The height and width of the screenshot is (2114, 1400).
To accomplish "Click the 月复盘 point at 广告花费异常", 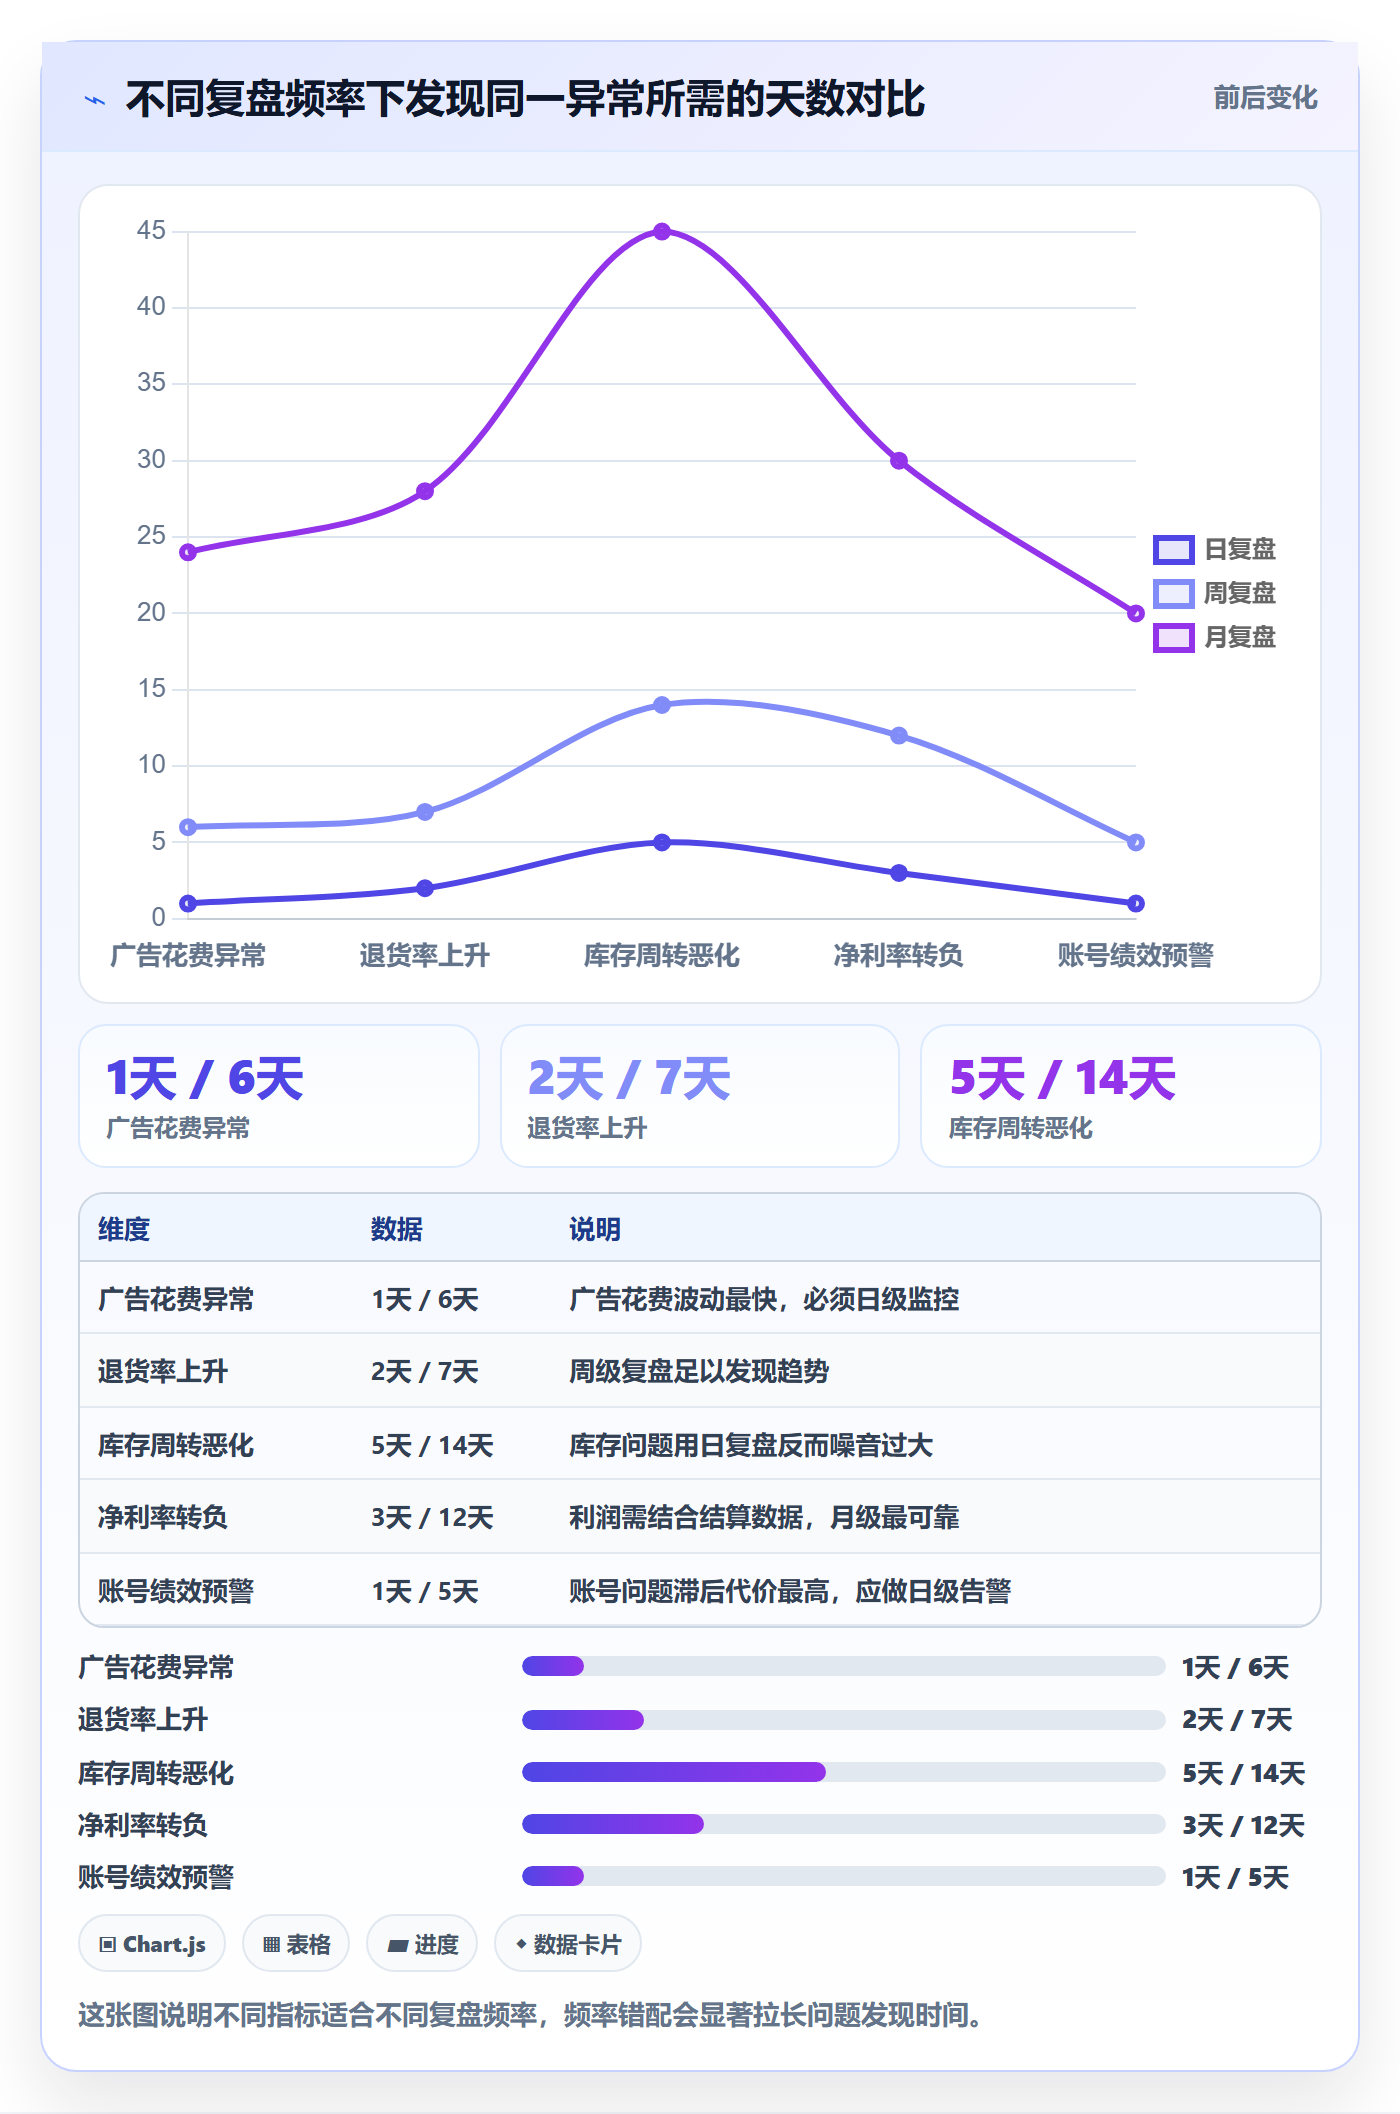I will (x=188, y=552).
